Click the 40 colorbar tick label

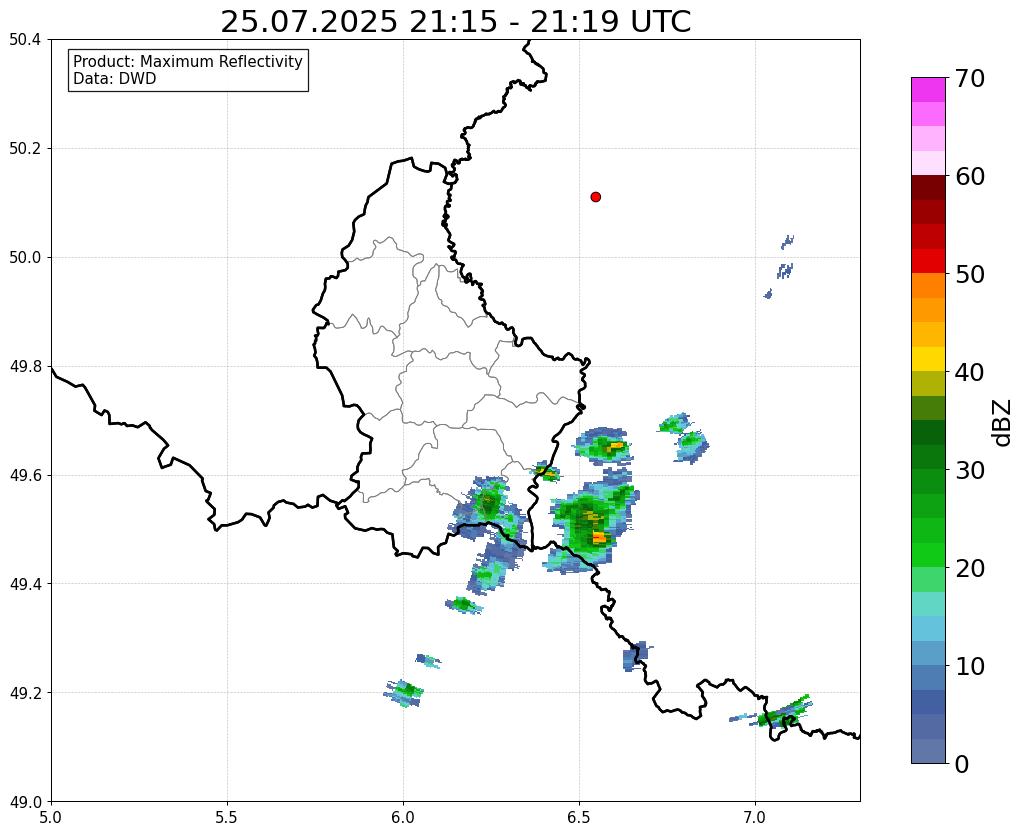point(970,372)
